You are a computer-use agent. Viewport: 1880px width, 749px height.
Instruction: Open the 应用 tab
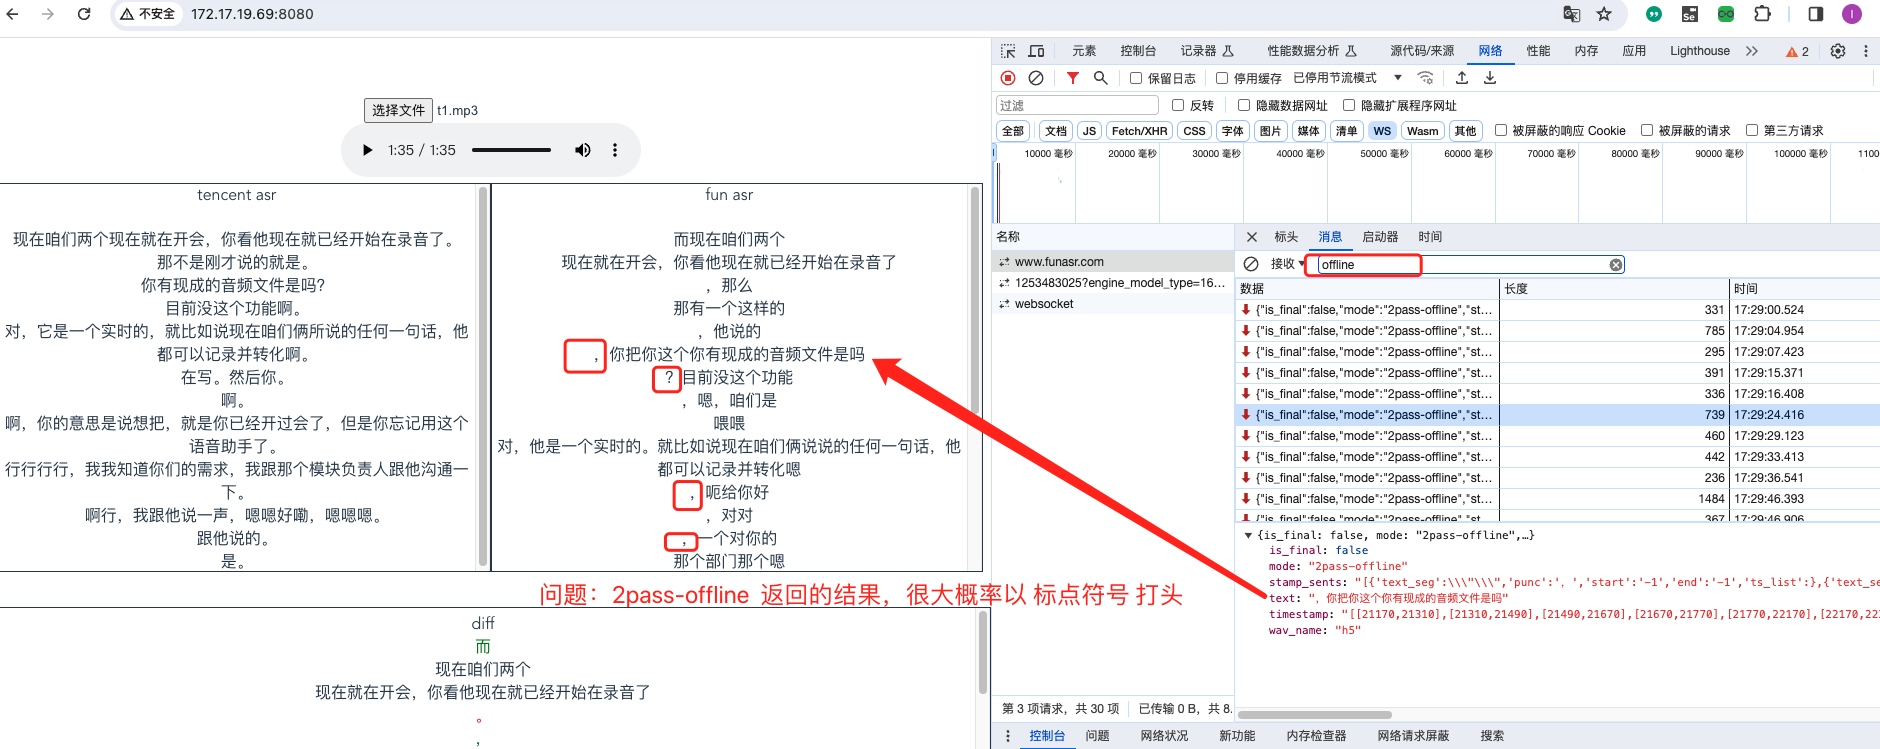pyautogui.click(x=1634, y=51)
